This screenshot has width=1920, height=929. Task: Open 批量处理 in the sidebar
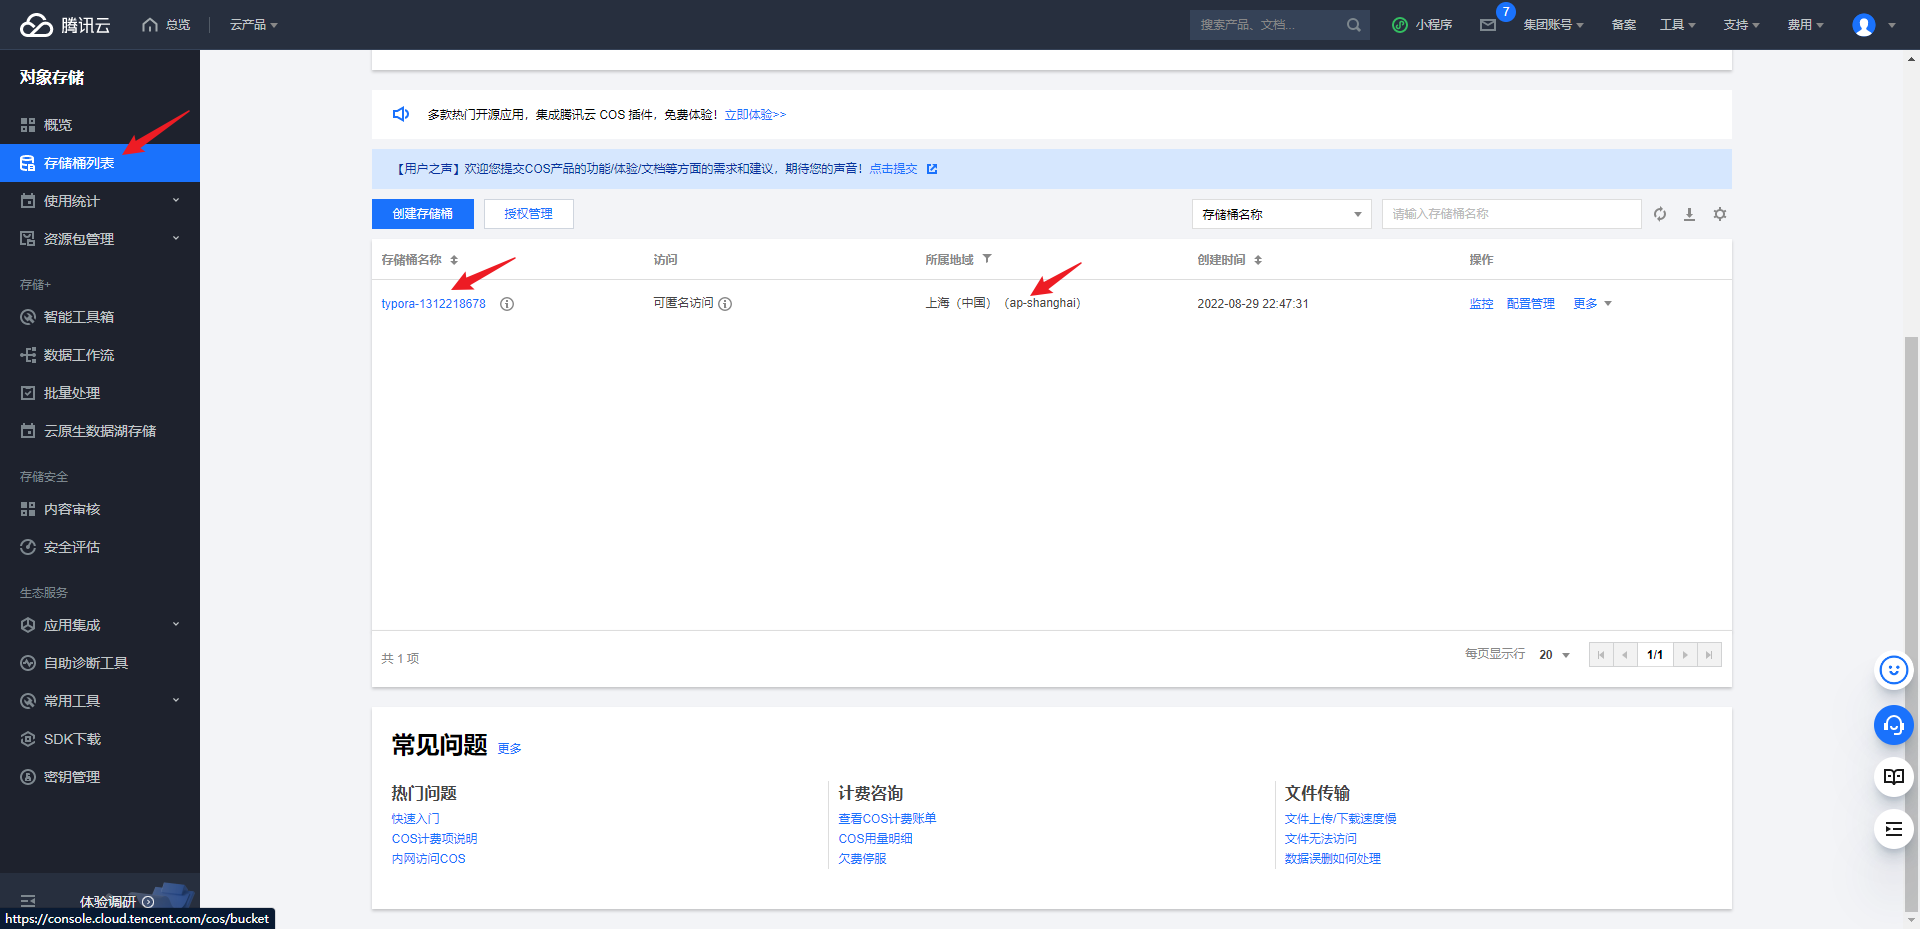[100, 393]
